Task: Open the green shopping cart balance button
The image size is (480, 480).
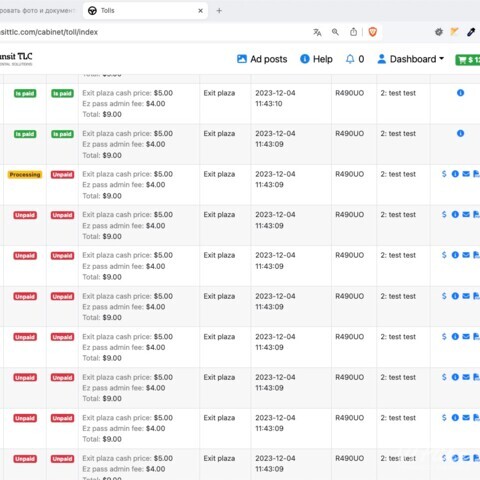Action: point(468,60)
